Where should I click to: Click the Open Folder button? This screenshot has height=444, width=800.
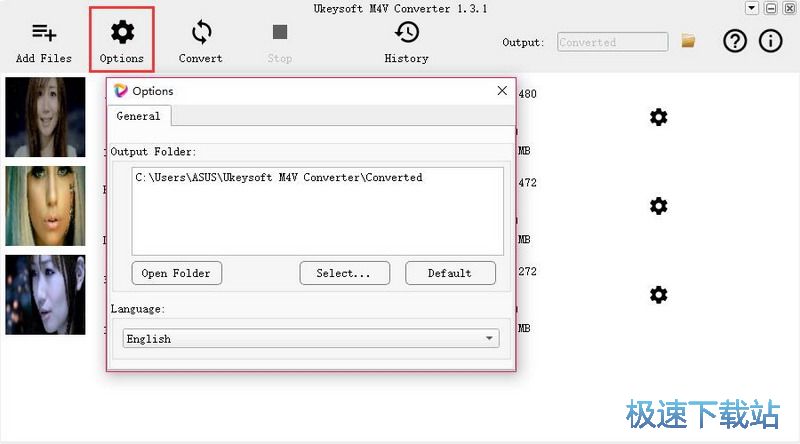point(177,273)
